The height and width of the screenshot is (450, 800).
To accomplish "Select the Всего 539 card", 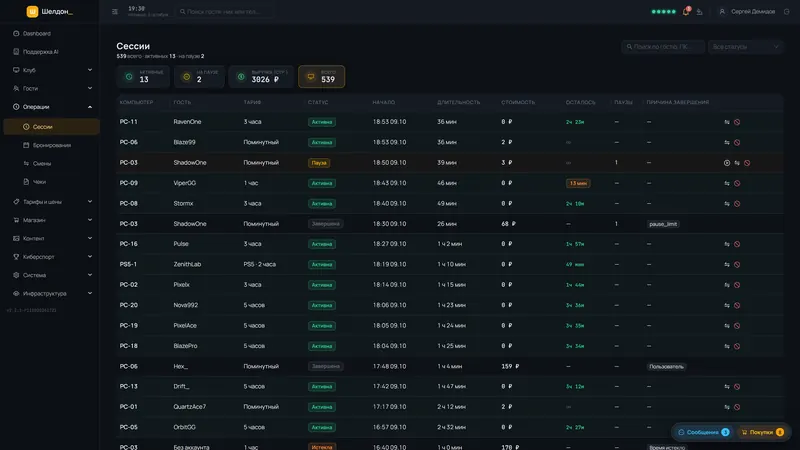I will click(x=321, y=77).
